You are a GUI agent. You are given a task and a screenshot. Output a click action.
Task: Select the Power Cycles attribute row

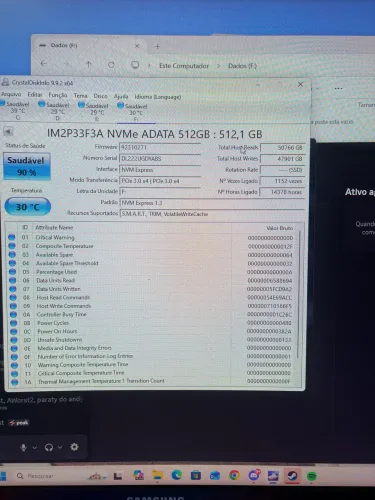click(151, 323)
